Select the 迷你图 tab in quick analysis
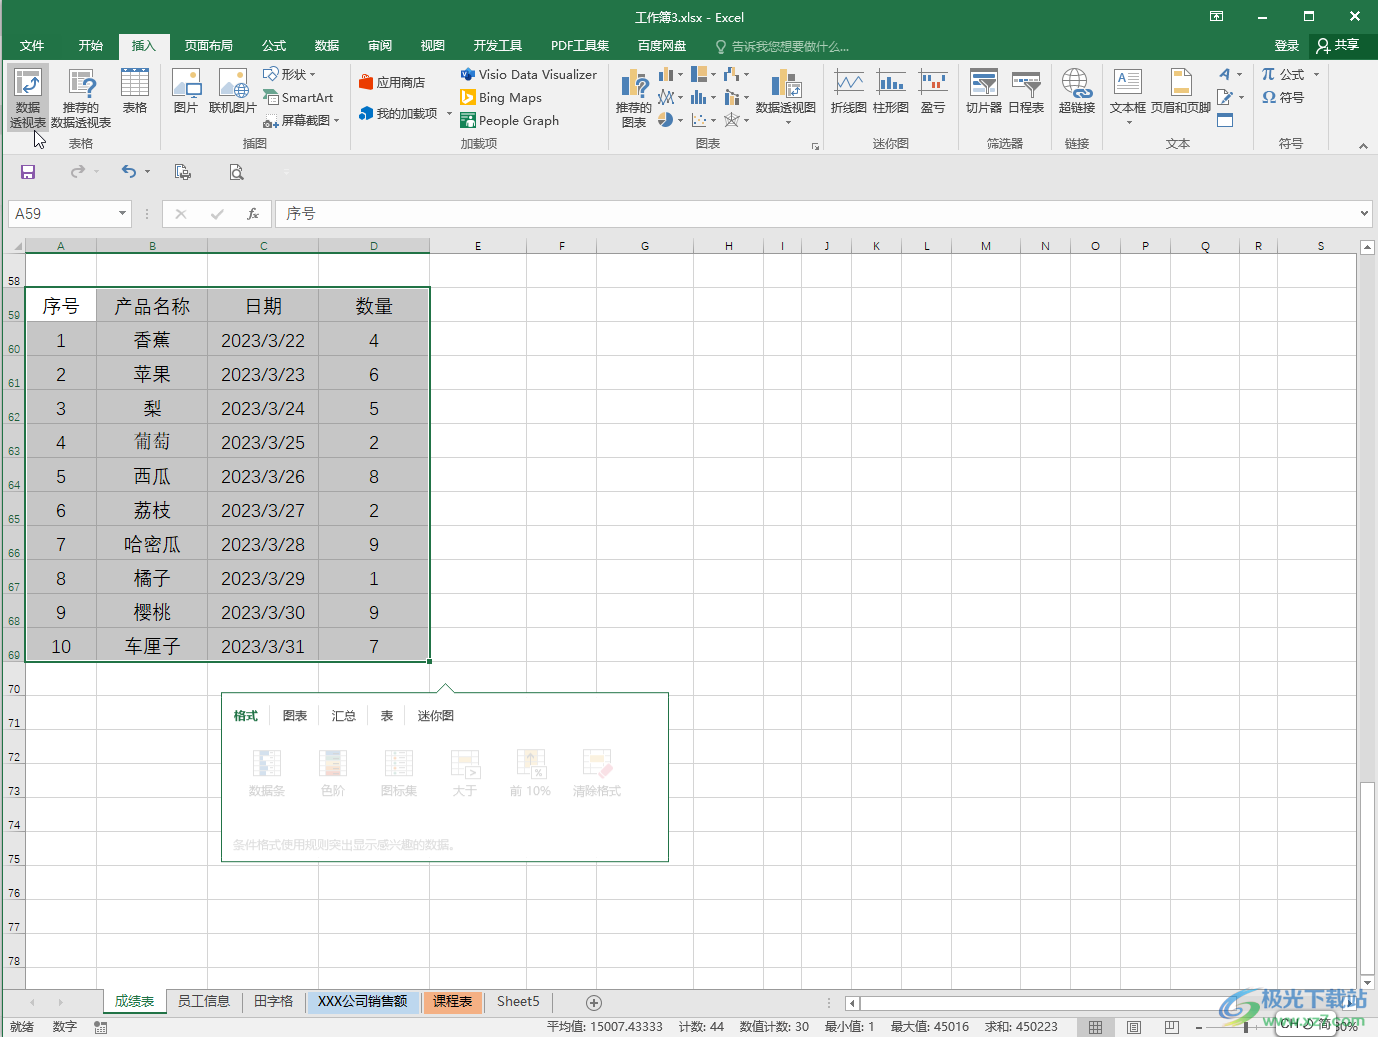1378x1037 pixels. tap(436, 716)
